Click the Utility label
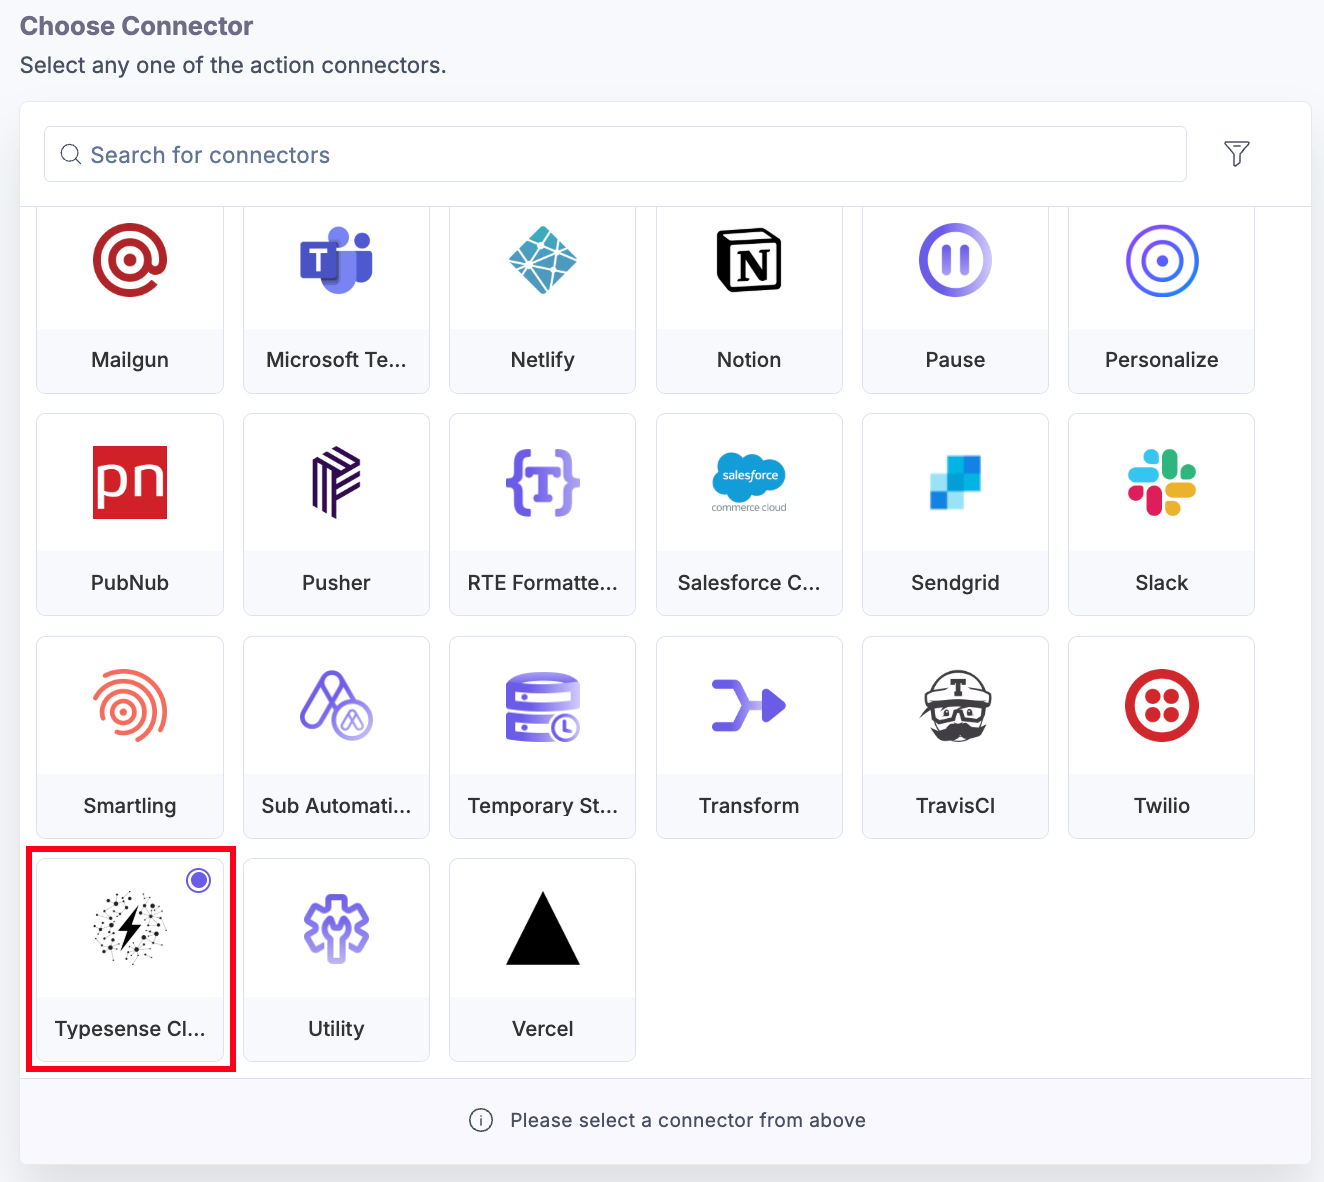Viewport: 1324px width, 1182px height. 336,1029
